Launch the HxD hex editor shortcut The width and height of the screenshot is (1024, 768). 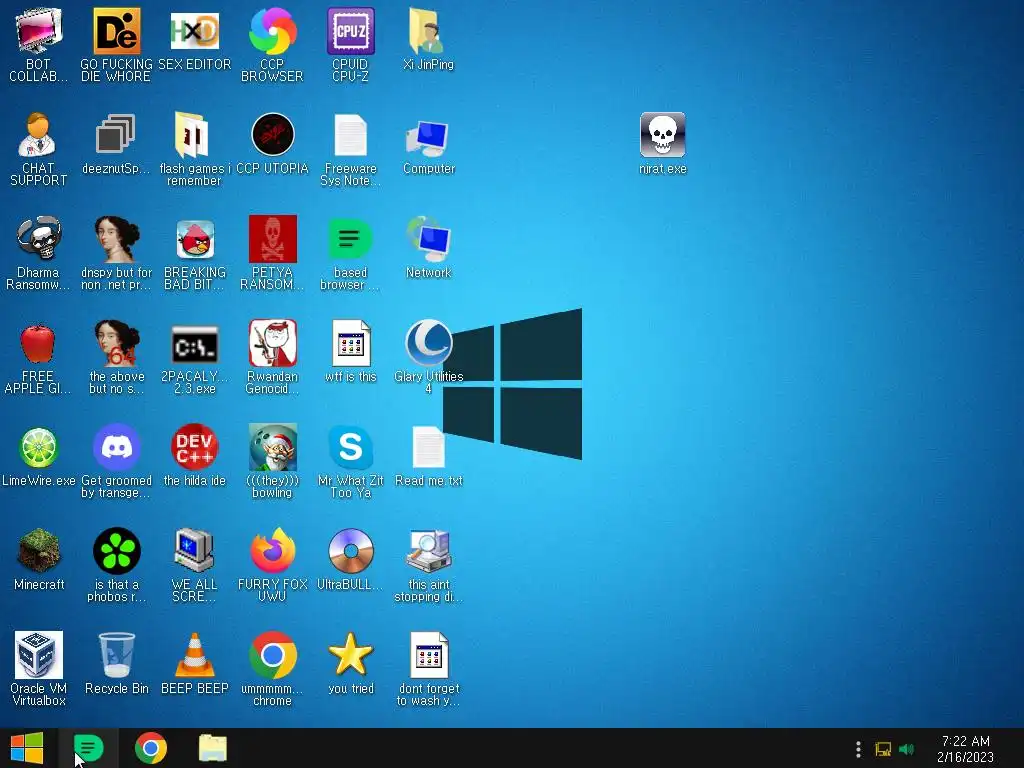click(195, 39)
